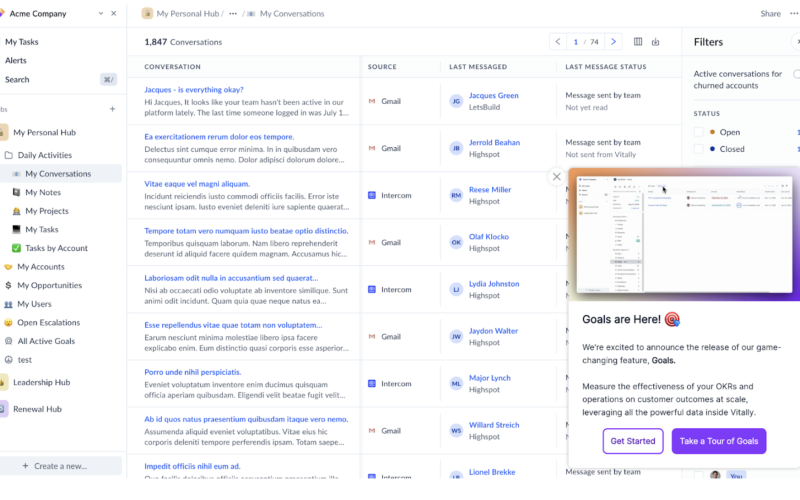This screenshot has height=500, width=800.
Task: Click the page number input field
Action: tap(576, 42)
